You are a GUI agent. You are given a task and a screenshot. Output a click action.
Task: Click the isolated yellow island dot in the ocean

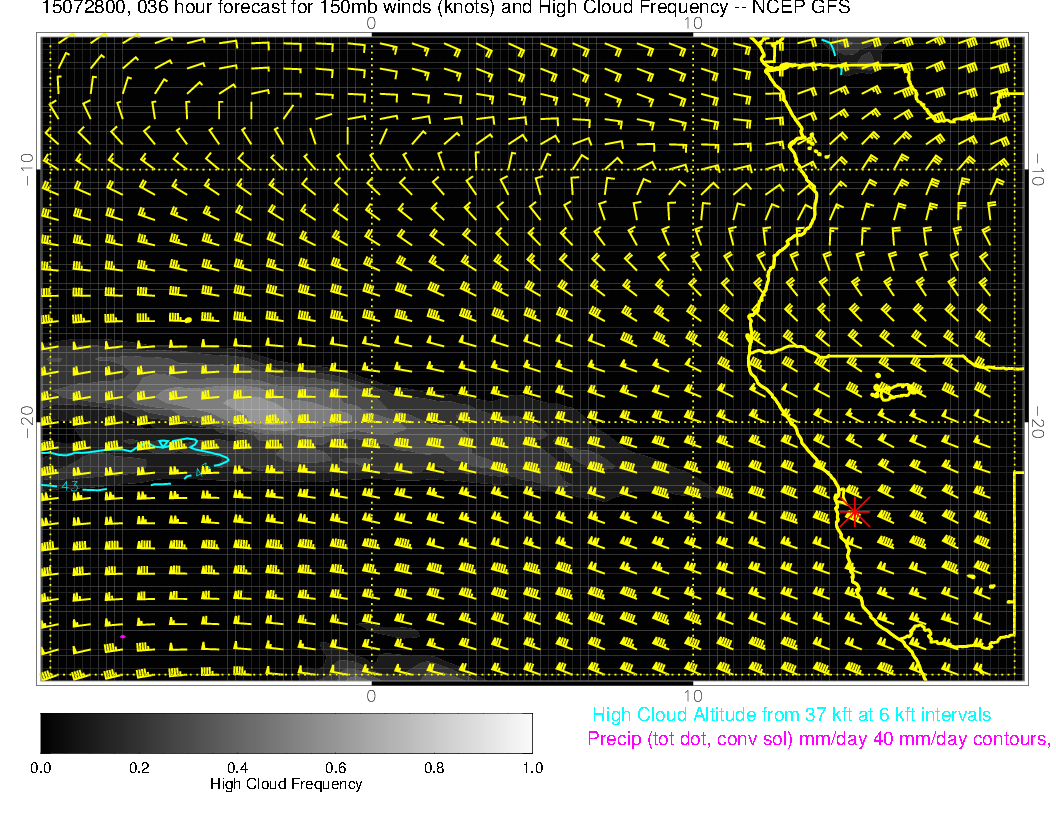pyautogui.click(x=187, y=319)
